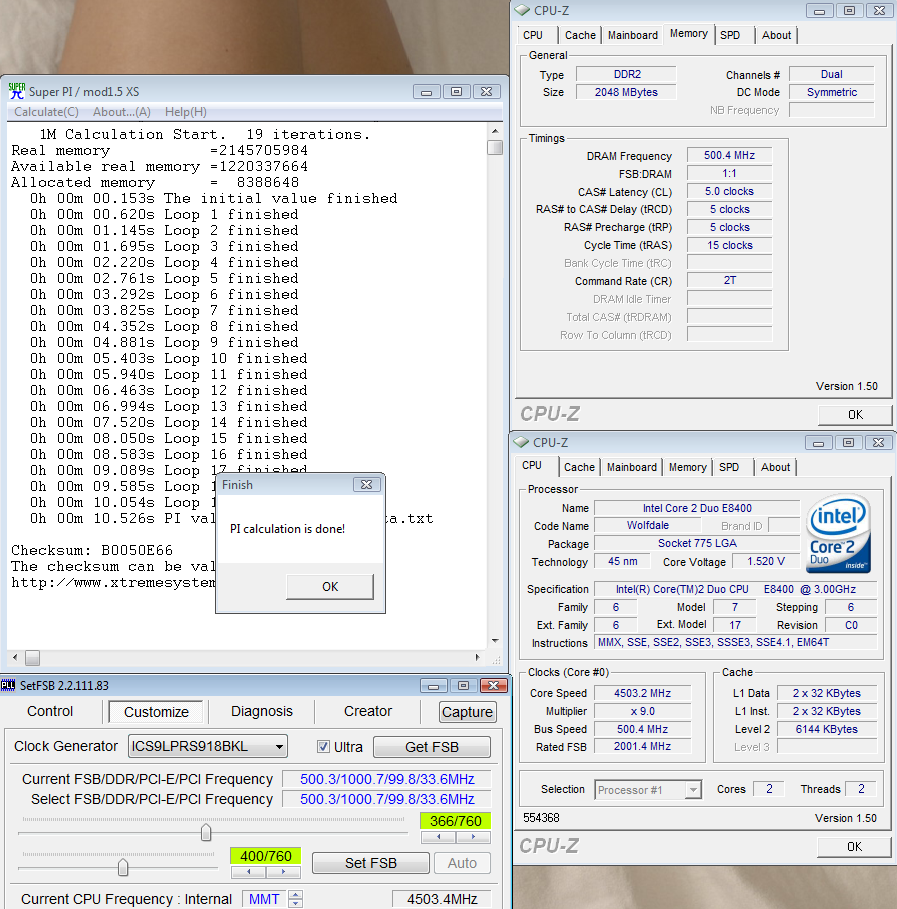Select the Control tab in SetFSB
This screenshot has height=909, width=897.
point(50,711)
